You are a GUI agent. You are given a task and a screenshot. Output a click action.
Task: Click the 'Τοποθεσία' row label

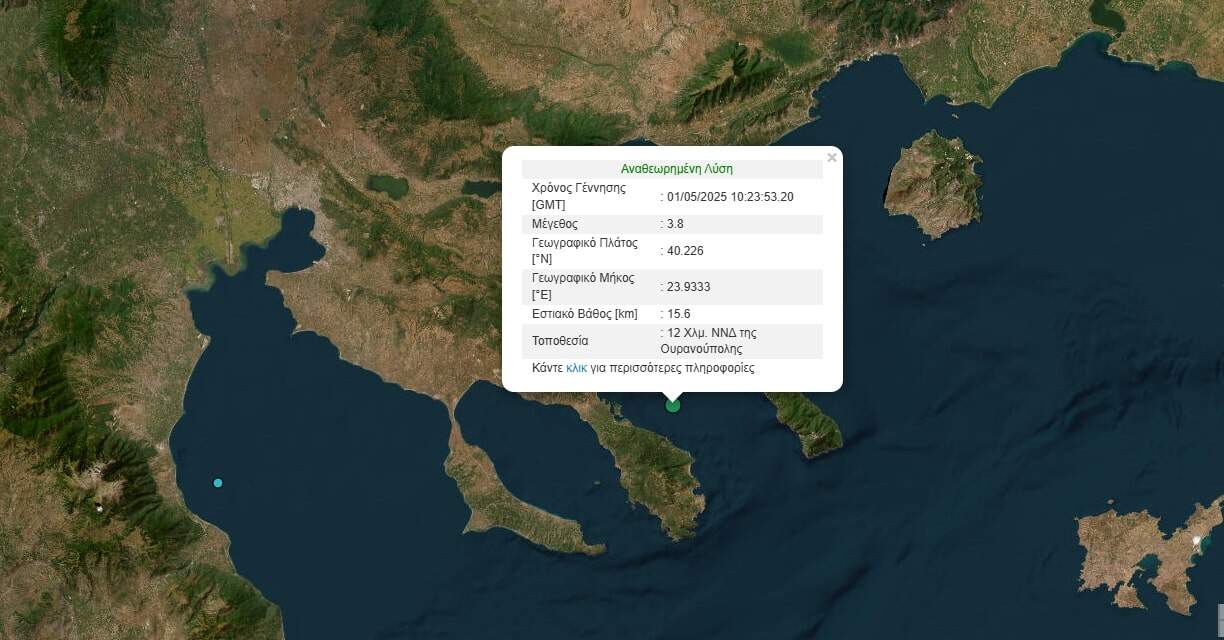pyautogui.click(x=560, y=341)
